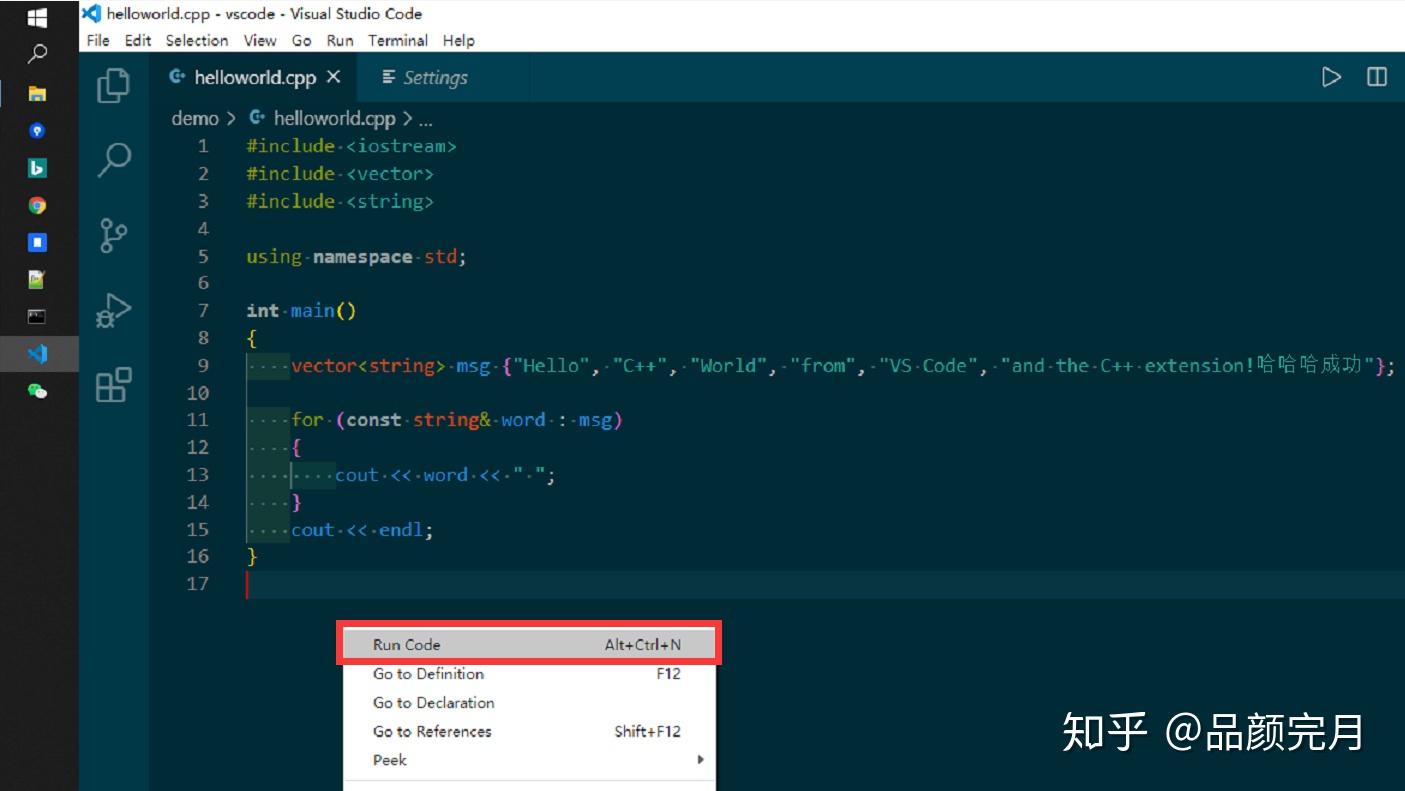Screen dimensions: 1405x791
Task: Click main() on line 7
Action: pos(323,311)
